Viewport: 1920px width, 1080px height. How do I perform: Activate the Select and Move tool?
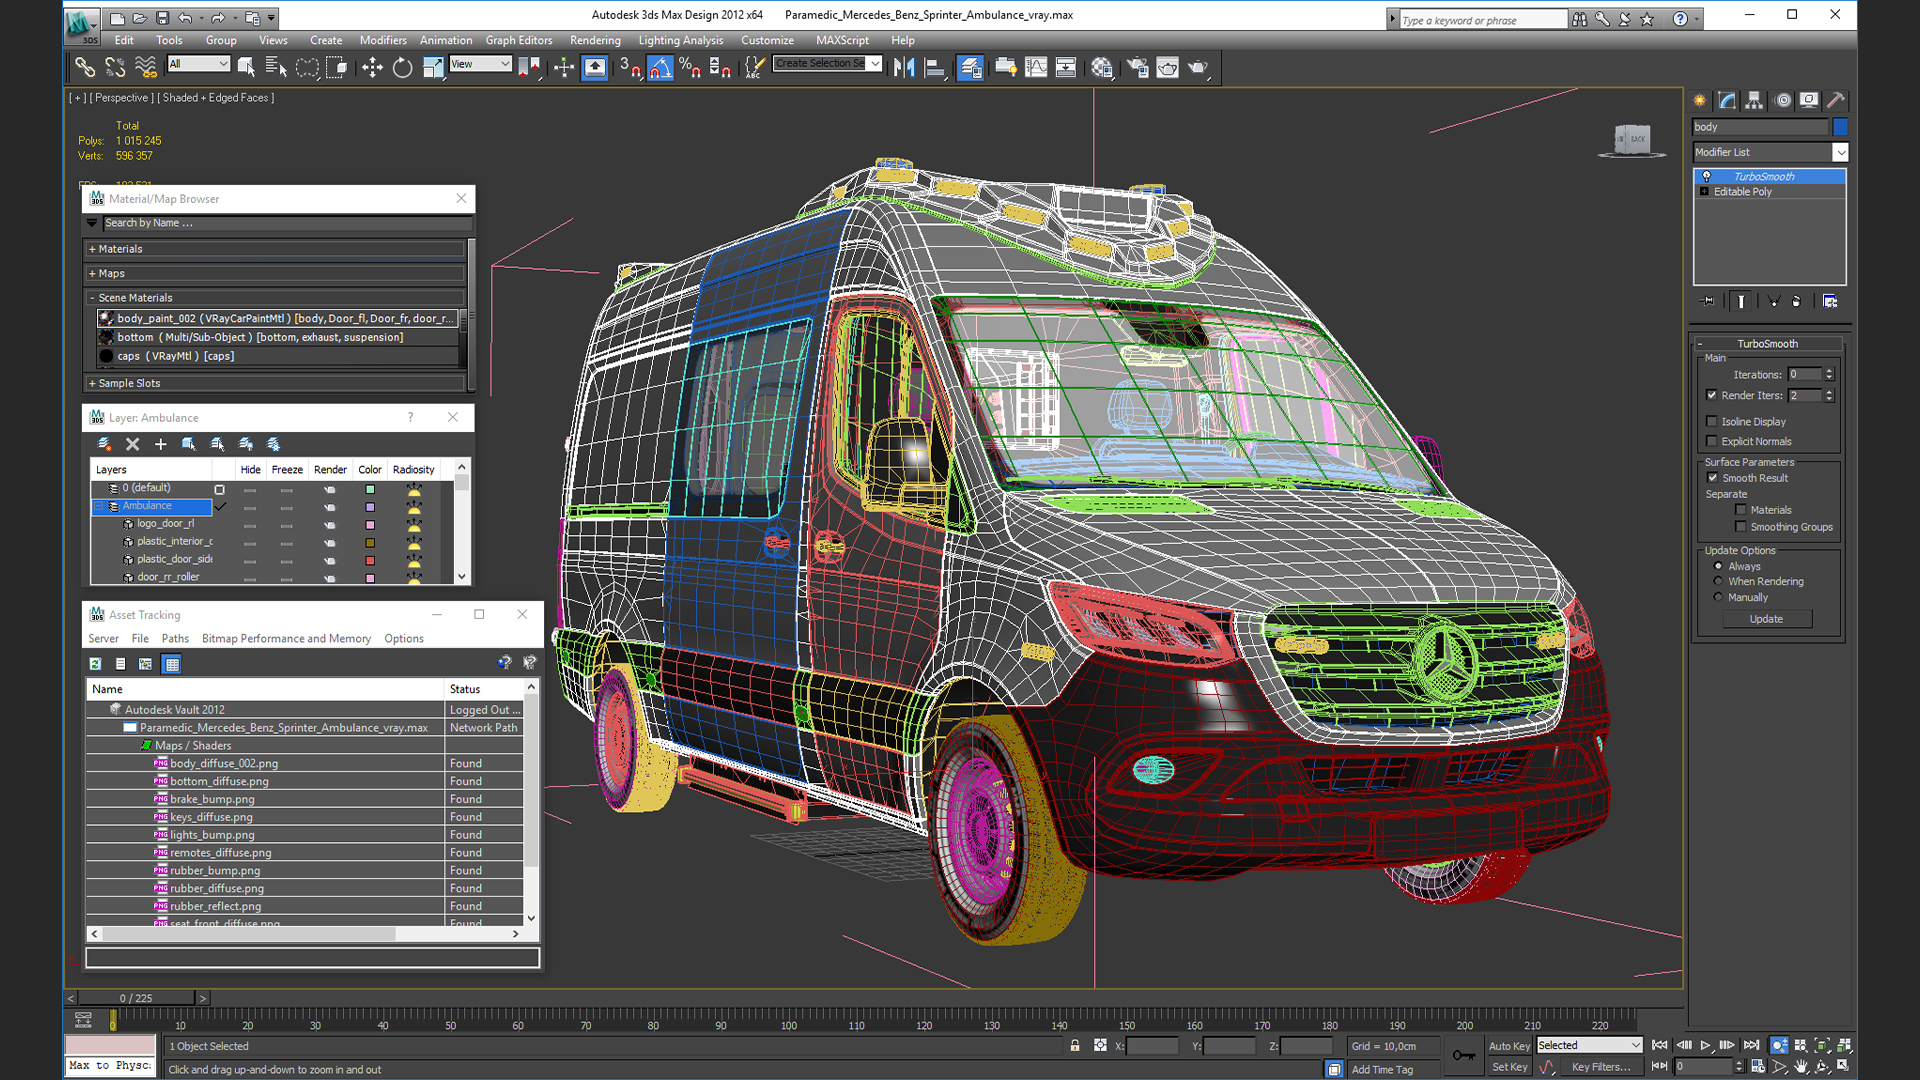point(372,67)
